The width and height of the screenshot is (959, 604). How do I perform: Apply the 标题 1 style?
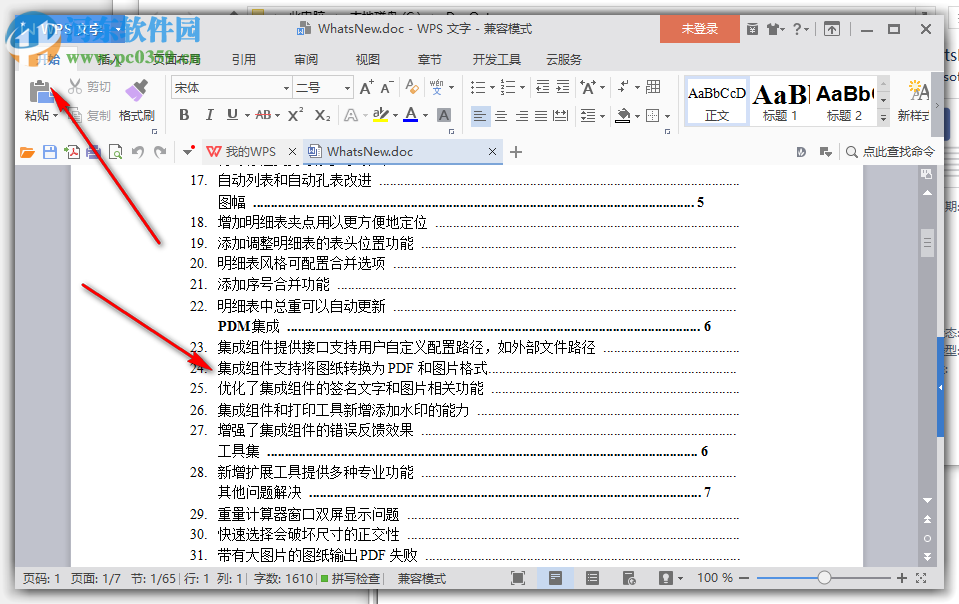(781, 100)
